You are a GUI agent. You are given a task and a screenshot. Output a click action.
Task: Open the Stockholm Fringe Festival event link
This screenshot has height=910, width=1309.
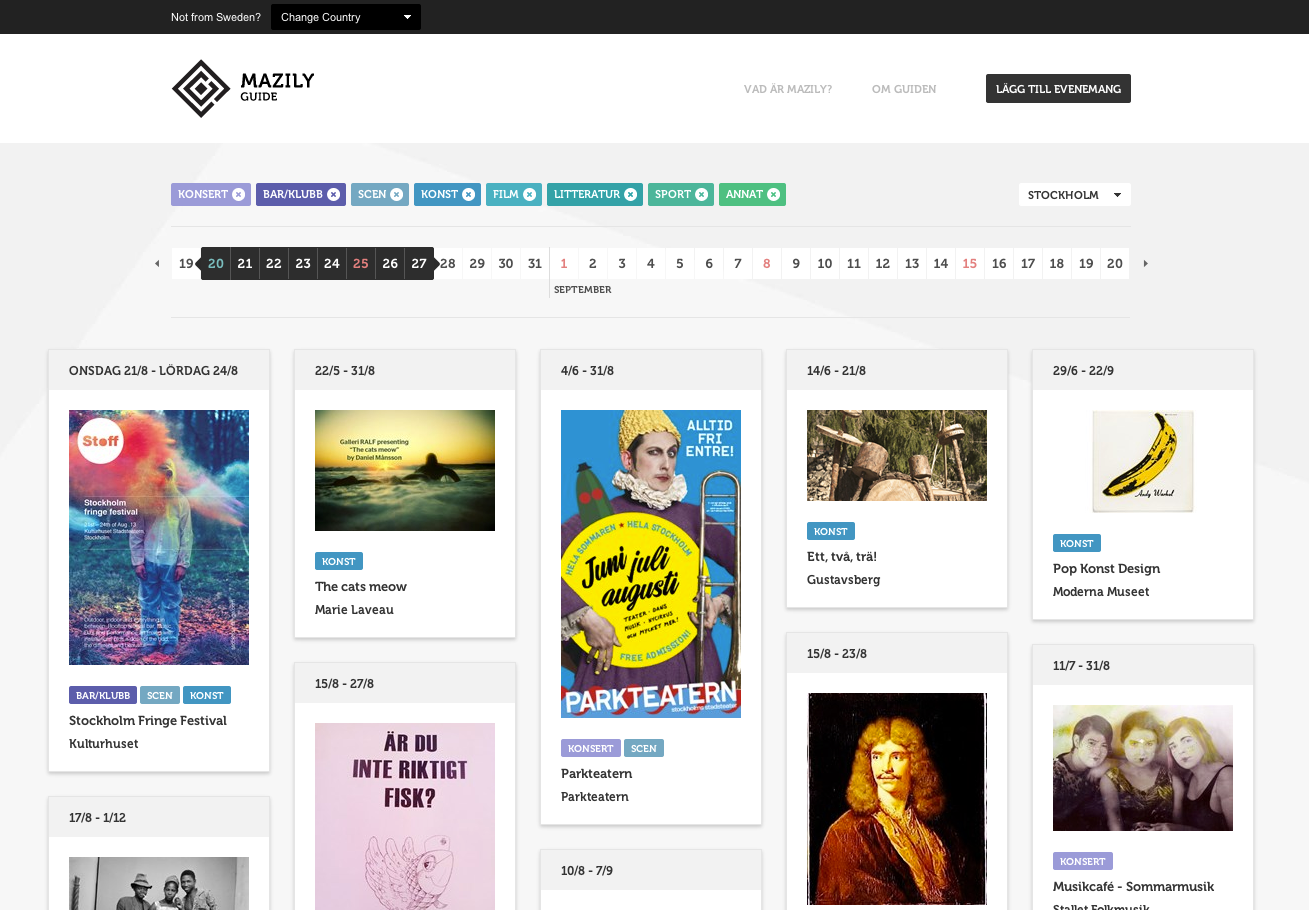(148, 720)
